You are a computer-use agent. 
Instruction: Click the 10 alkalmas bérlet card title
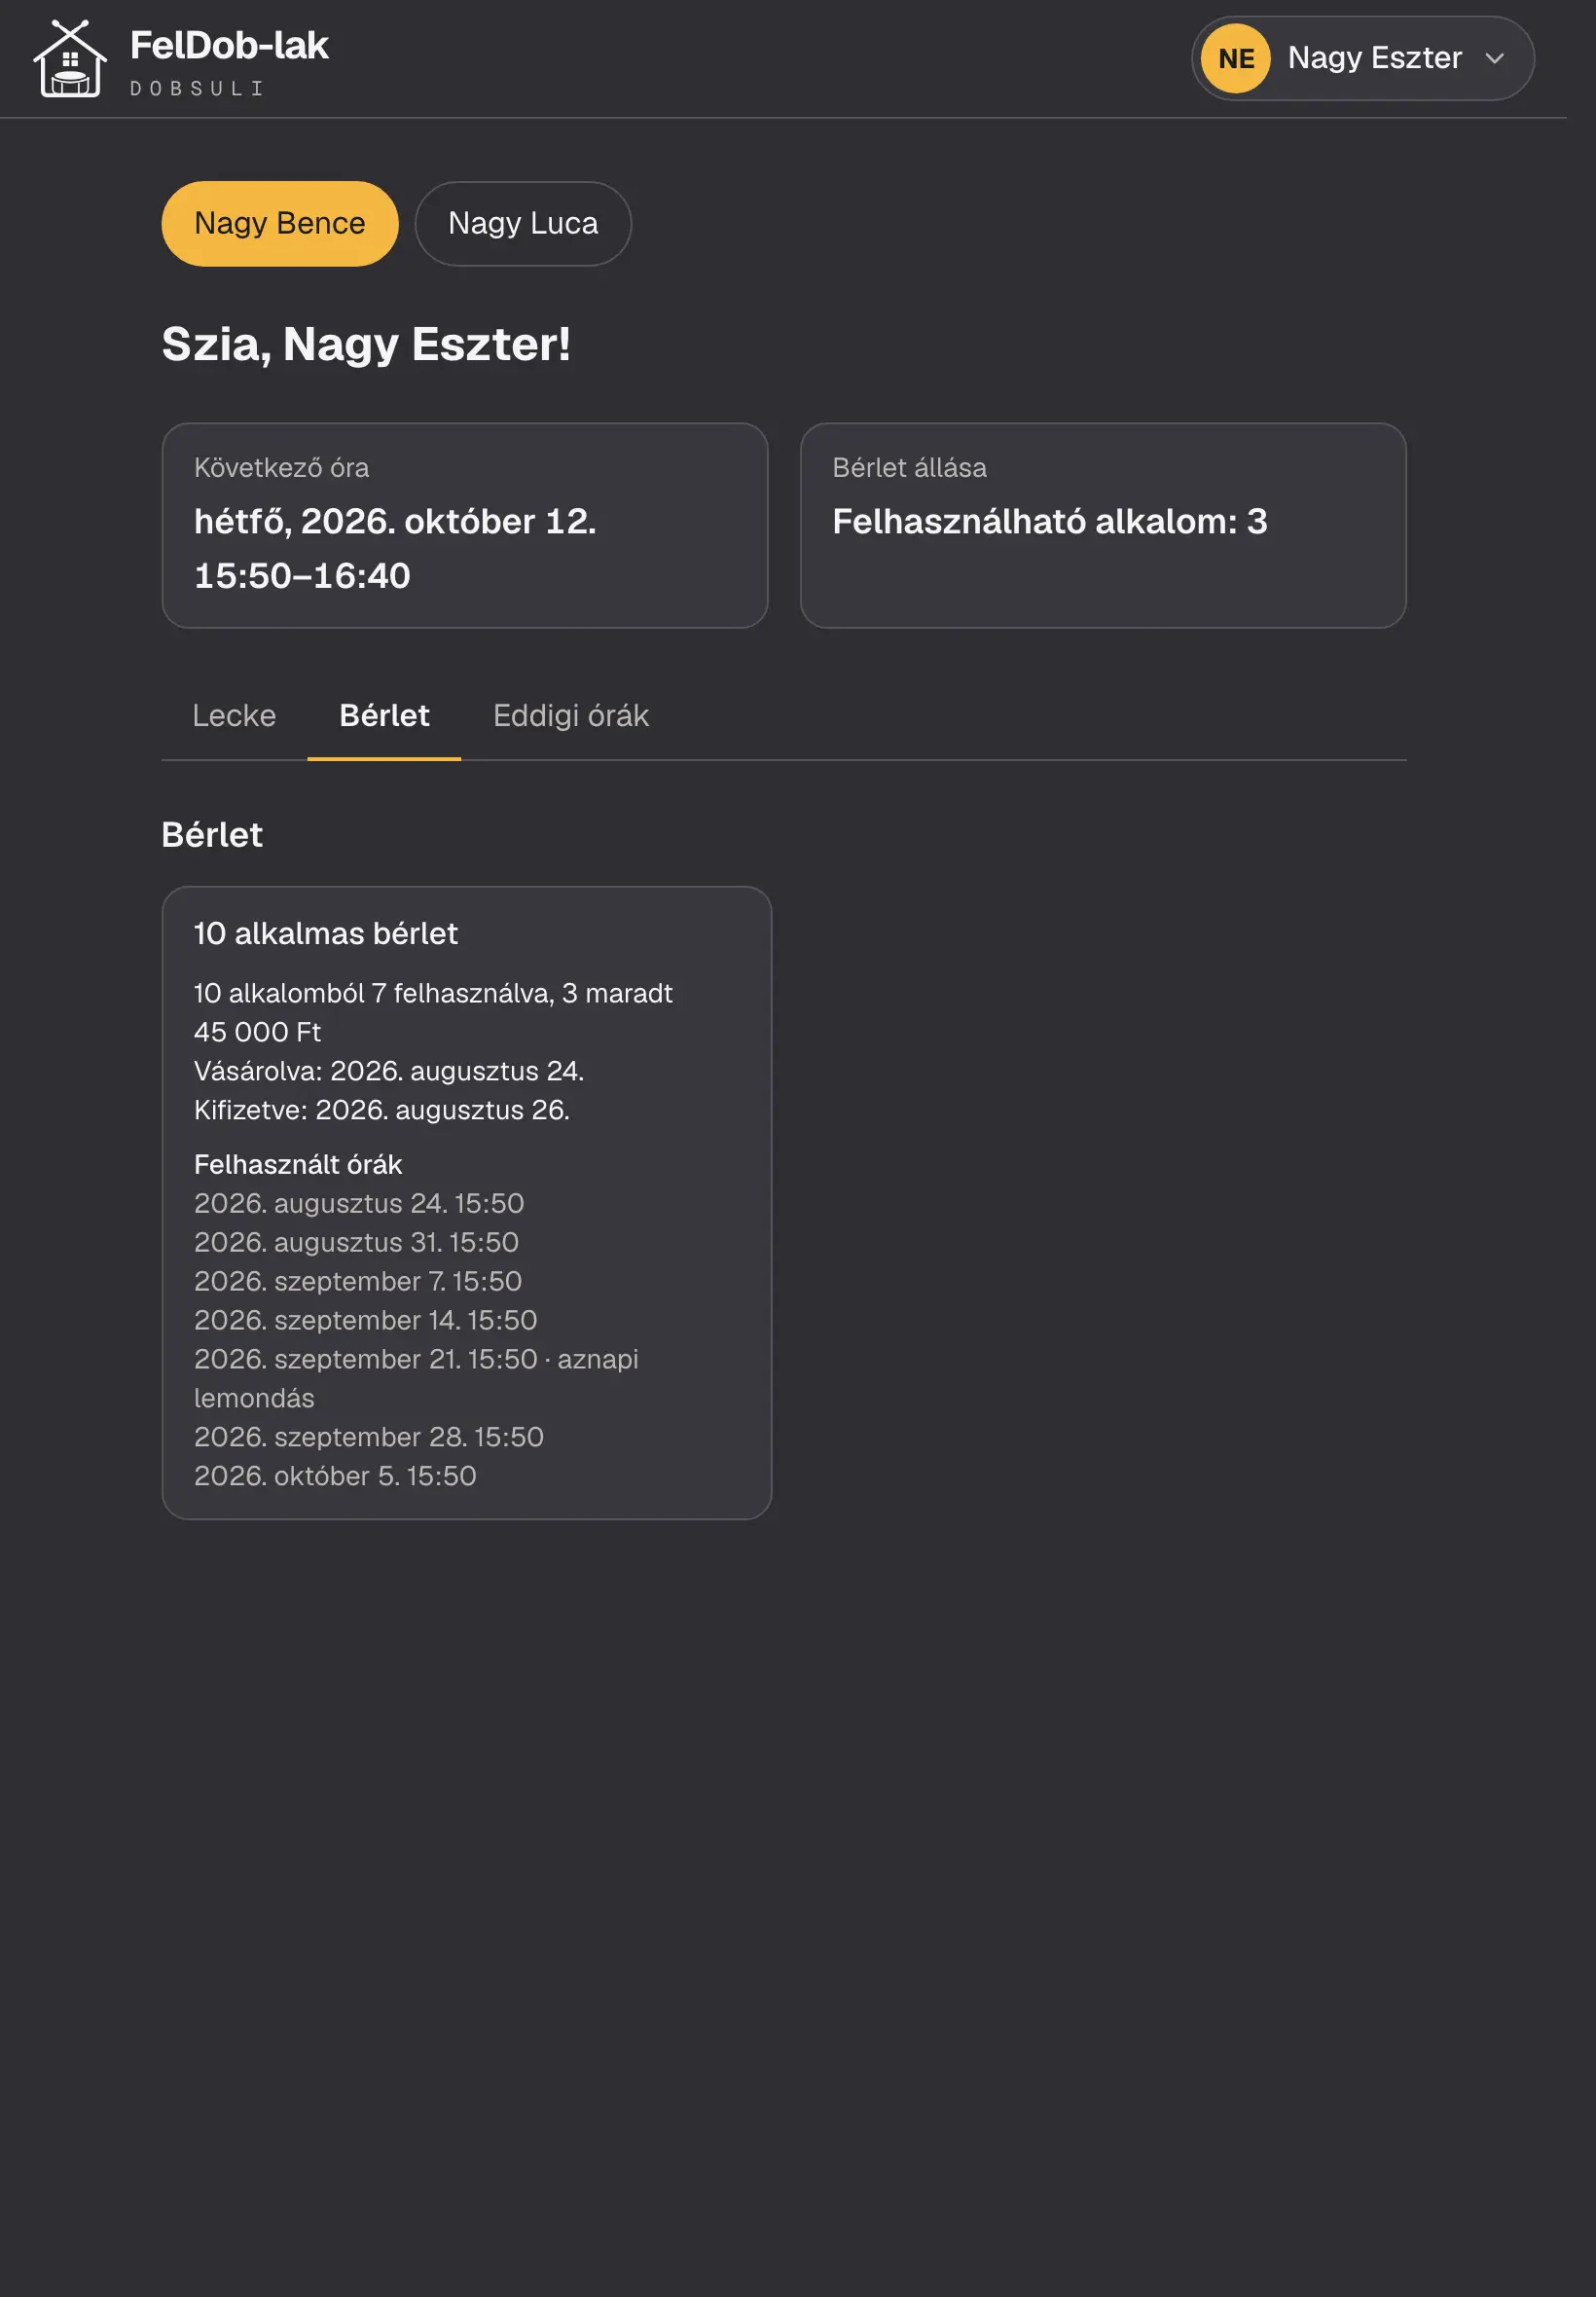pyautogui.click(x=326, y=933)
